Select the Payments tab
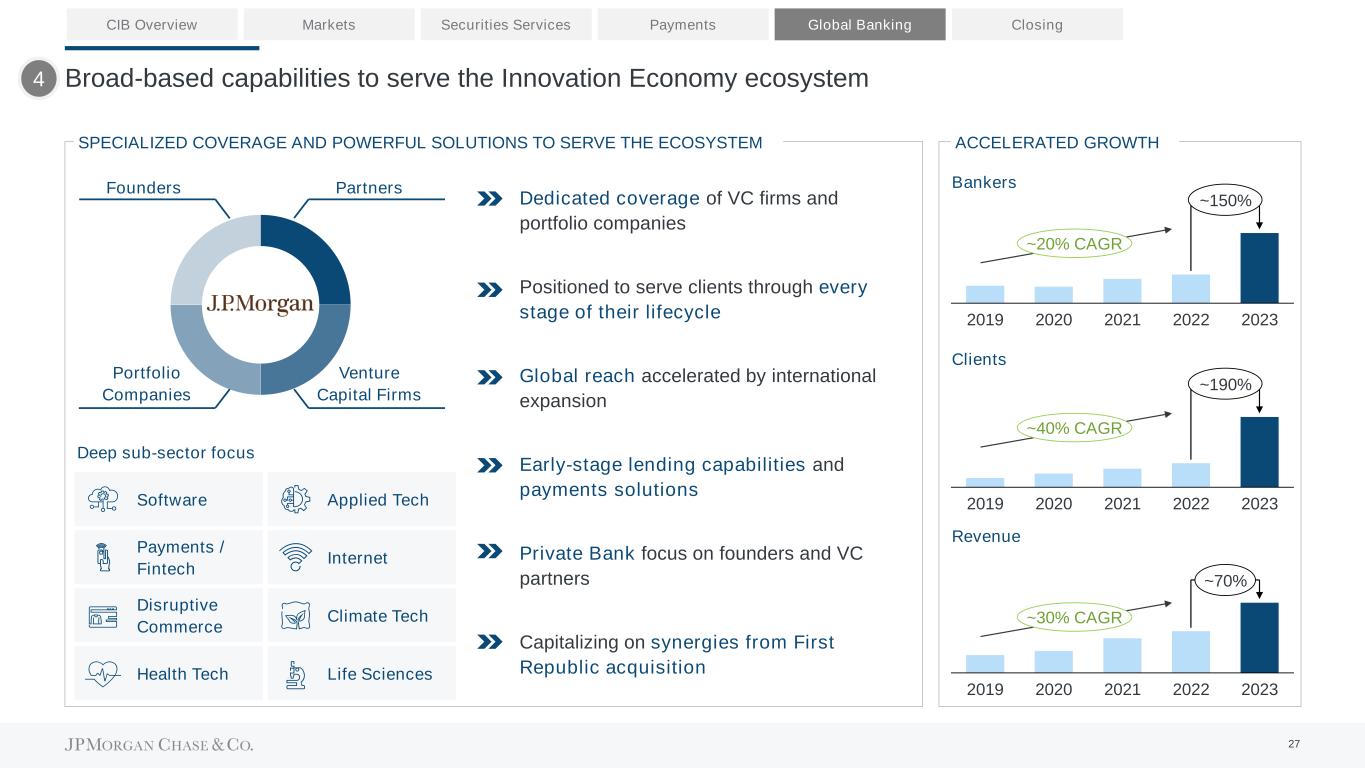1365x768 pixels. [x=683, y=24]
